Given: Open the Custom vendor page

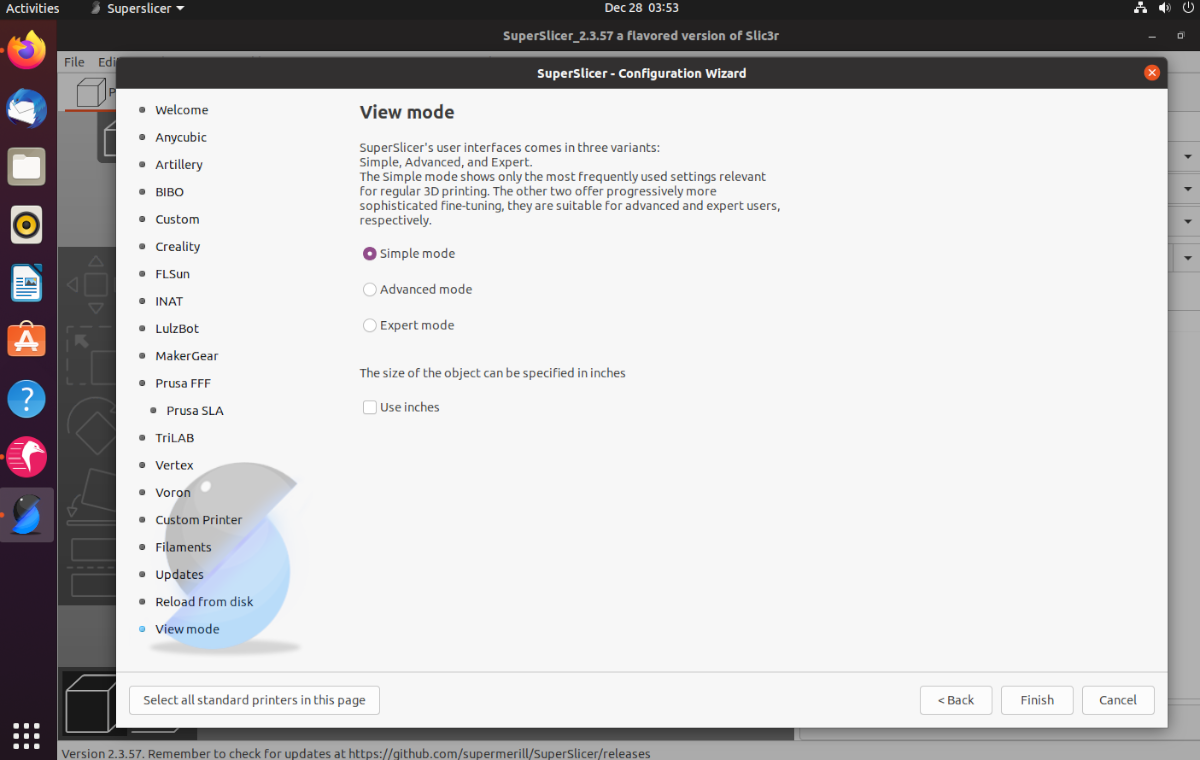Looking at the screenshot, I should [177, 220].
